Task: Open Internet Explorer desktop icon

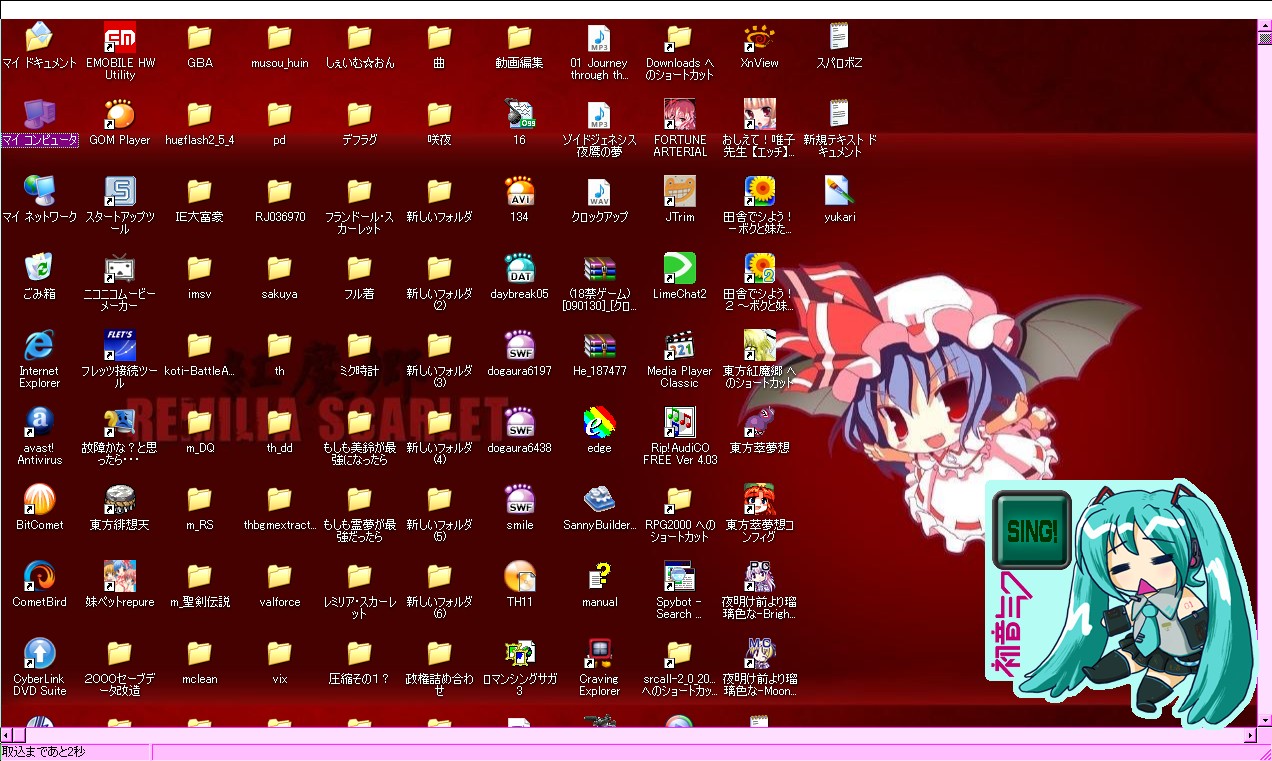Action: [39, 346]
